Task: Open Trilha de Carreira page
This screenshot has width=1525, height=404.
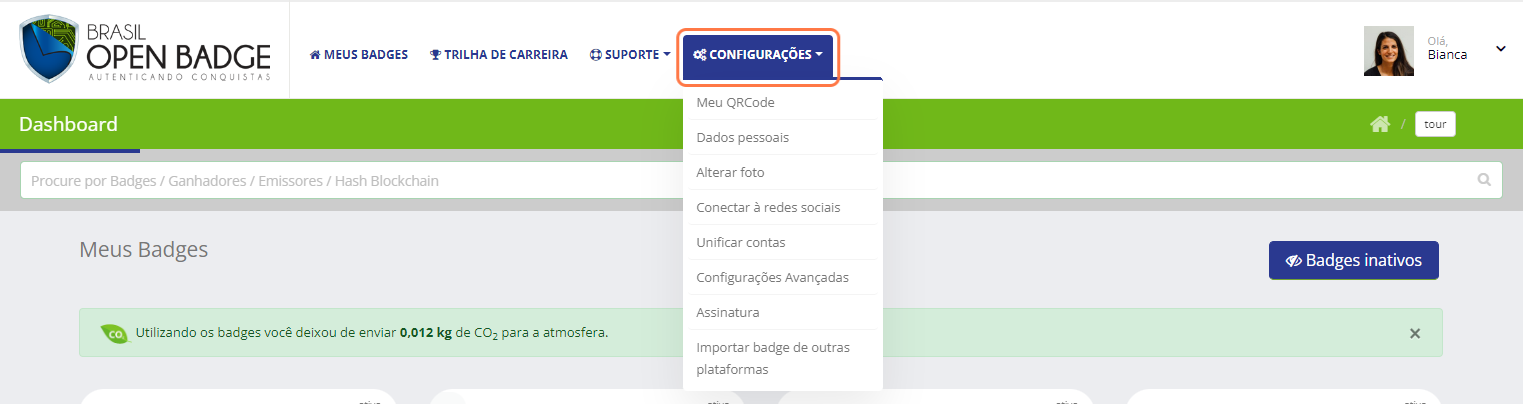Action: pyautogui.click(x=499, y=55)
